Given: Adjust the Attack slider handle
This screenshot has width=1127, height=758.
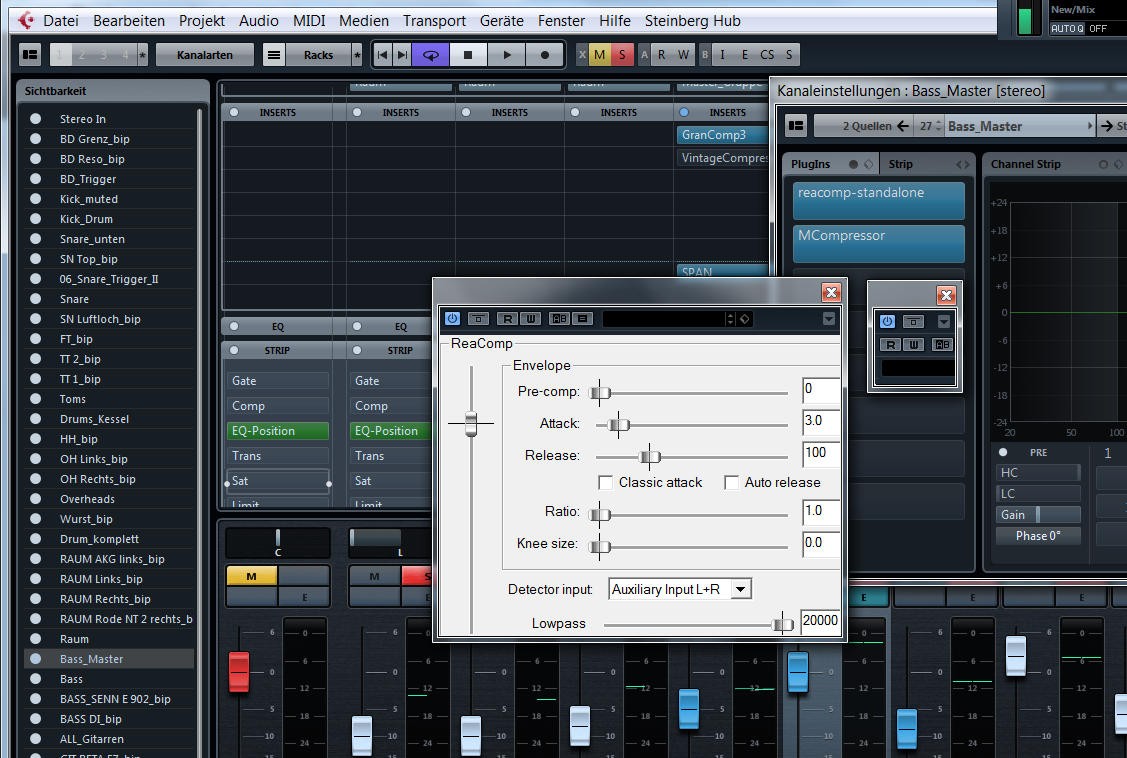Looking at the screenshot, I should point(617,424).
